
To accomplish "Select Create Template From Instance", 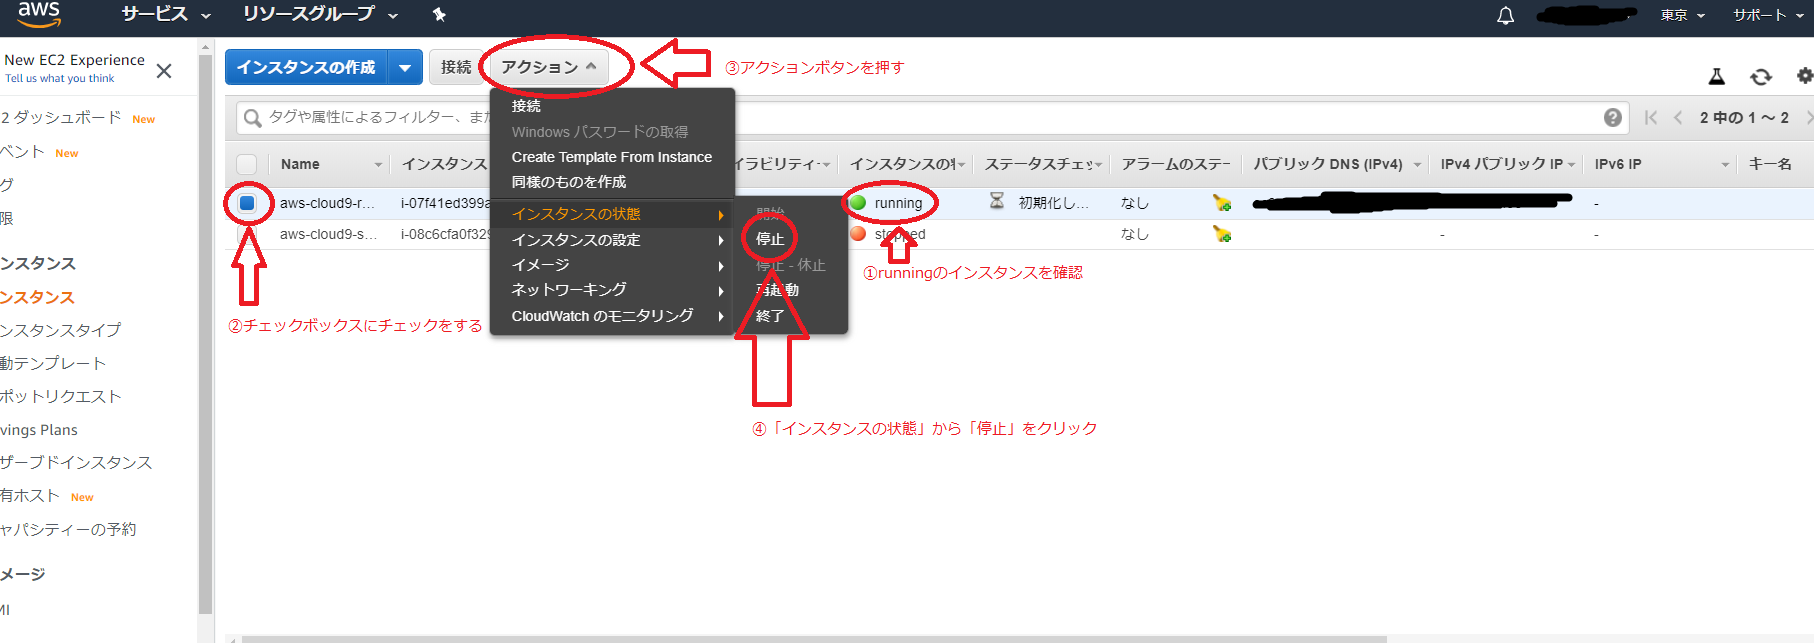I will (612, 157).
